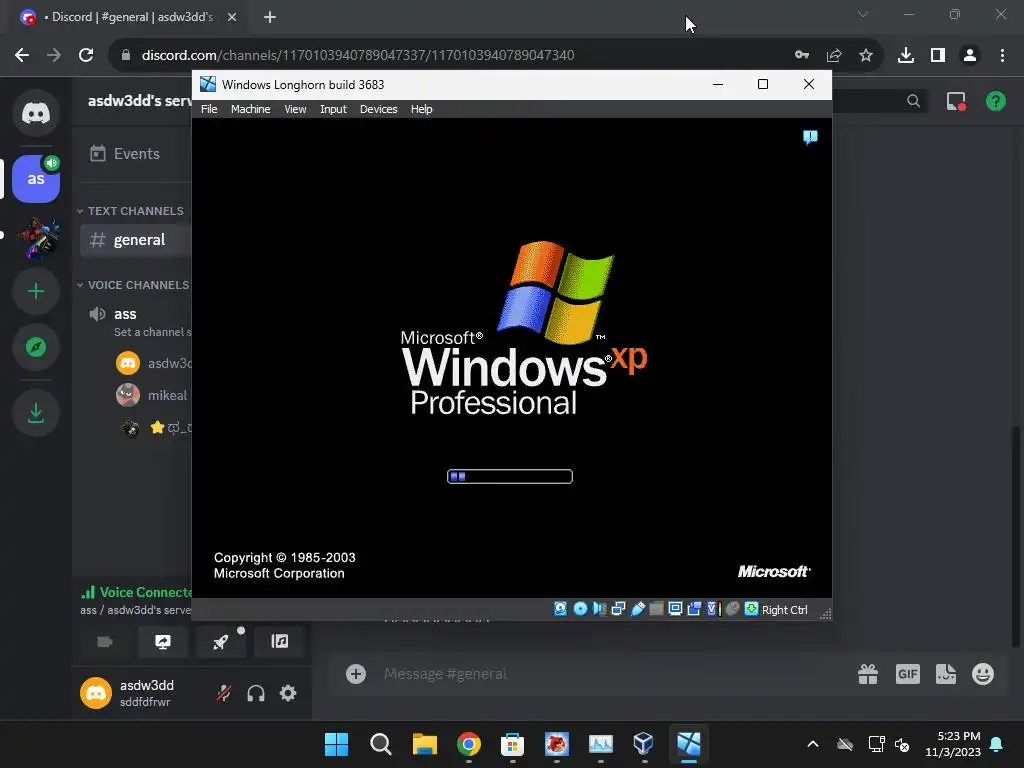Open Discord soundboard button
The width and height of the screenshot is (1024, 768).
coord(280,642)
